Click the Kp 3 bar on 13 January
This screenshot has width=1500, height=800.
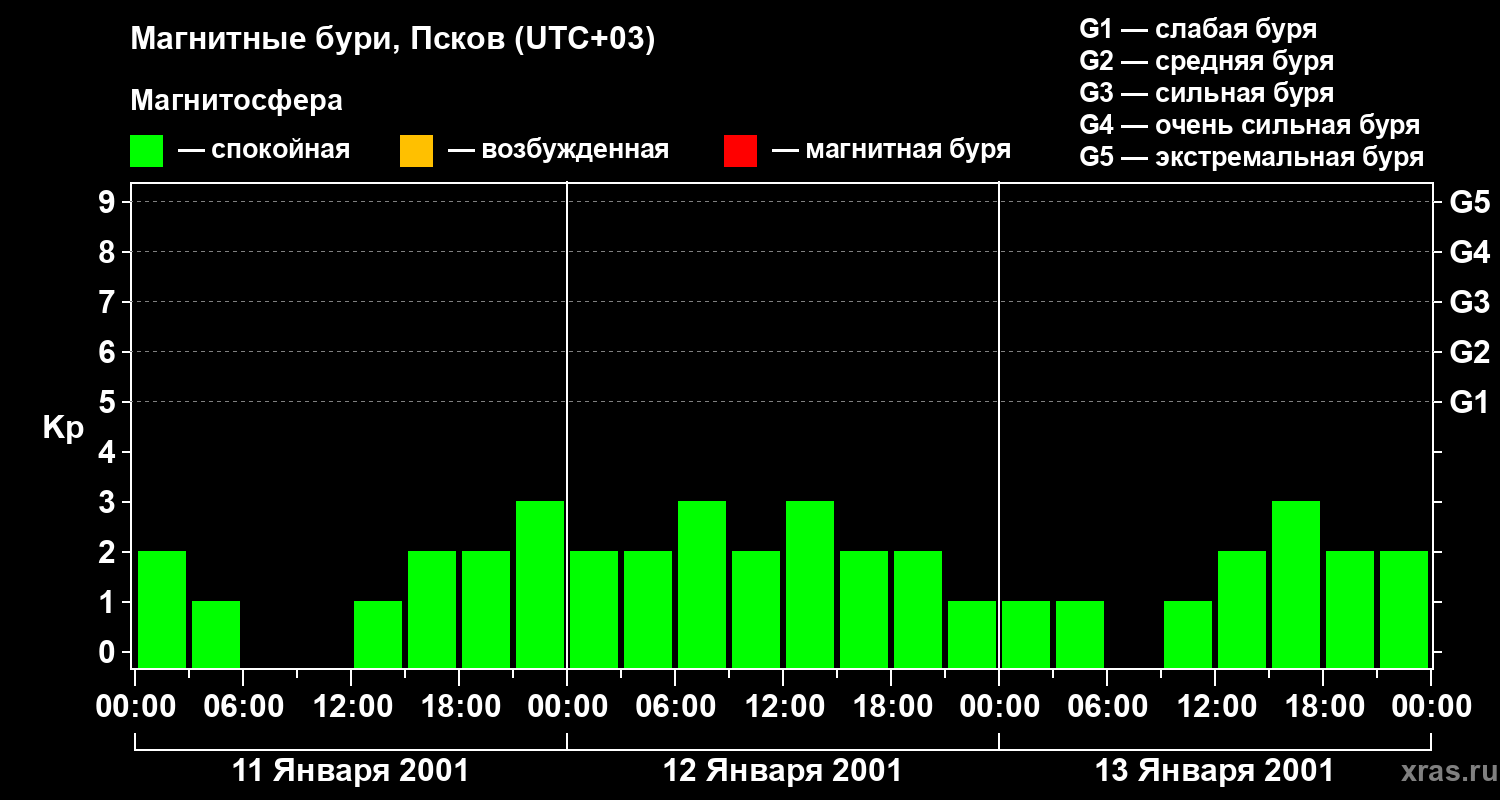(x=1296, y=584)
